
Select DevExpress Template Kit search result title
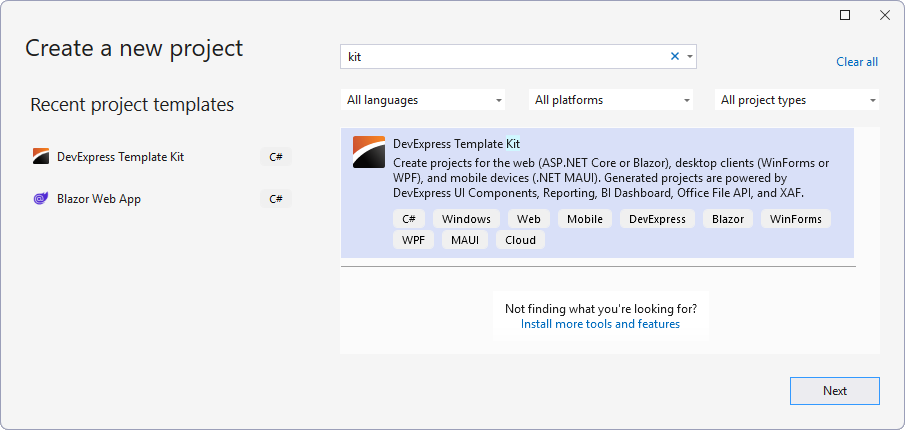click(x=456, y=144)
